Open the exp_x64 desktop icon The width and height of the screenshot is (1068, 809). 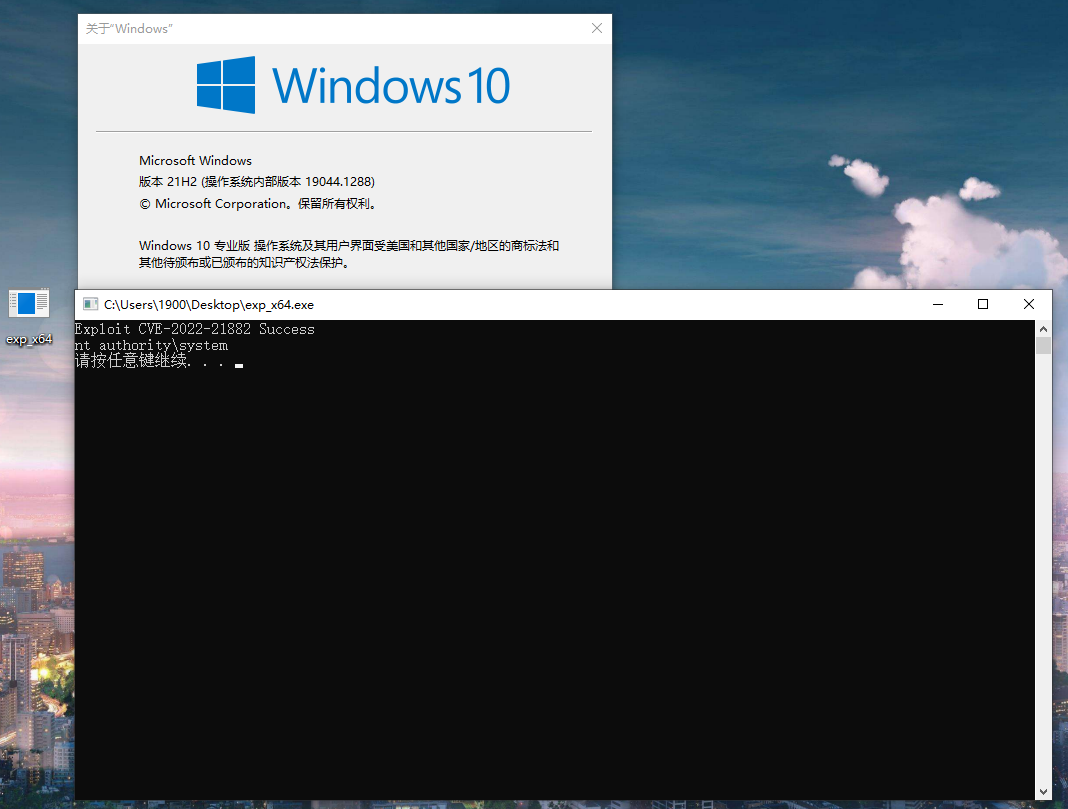(29, 317)
